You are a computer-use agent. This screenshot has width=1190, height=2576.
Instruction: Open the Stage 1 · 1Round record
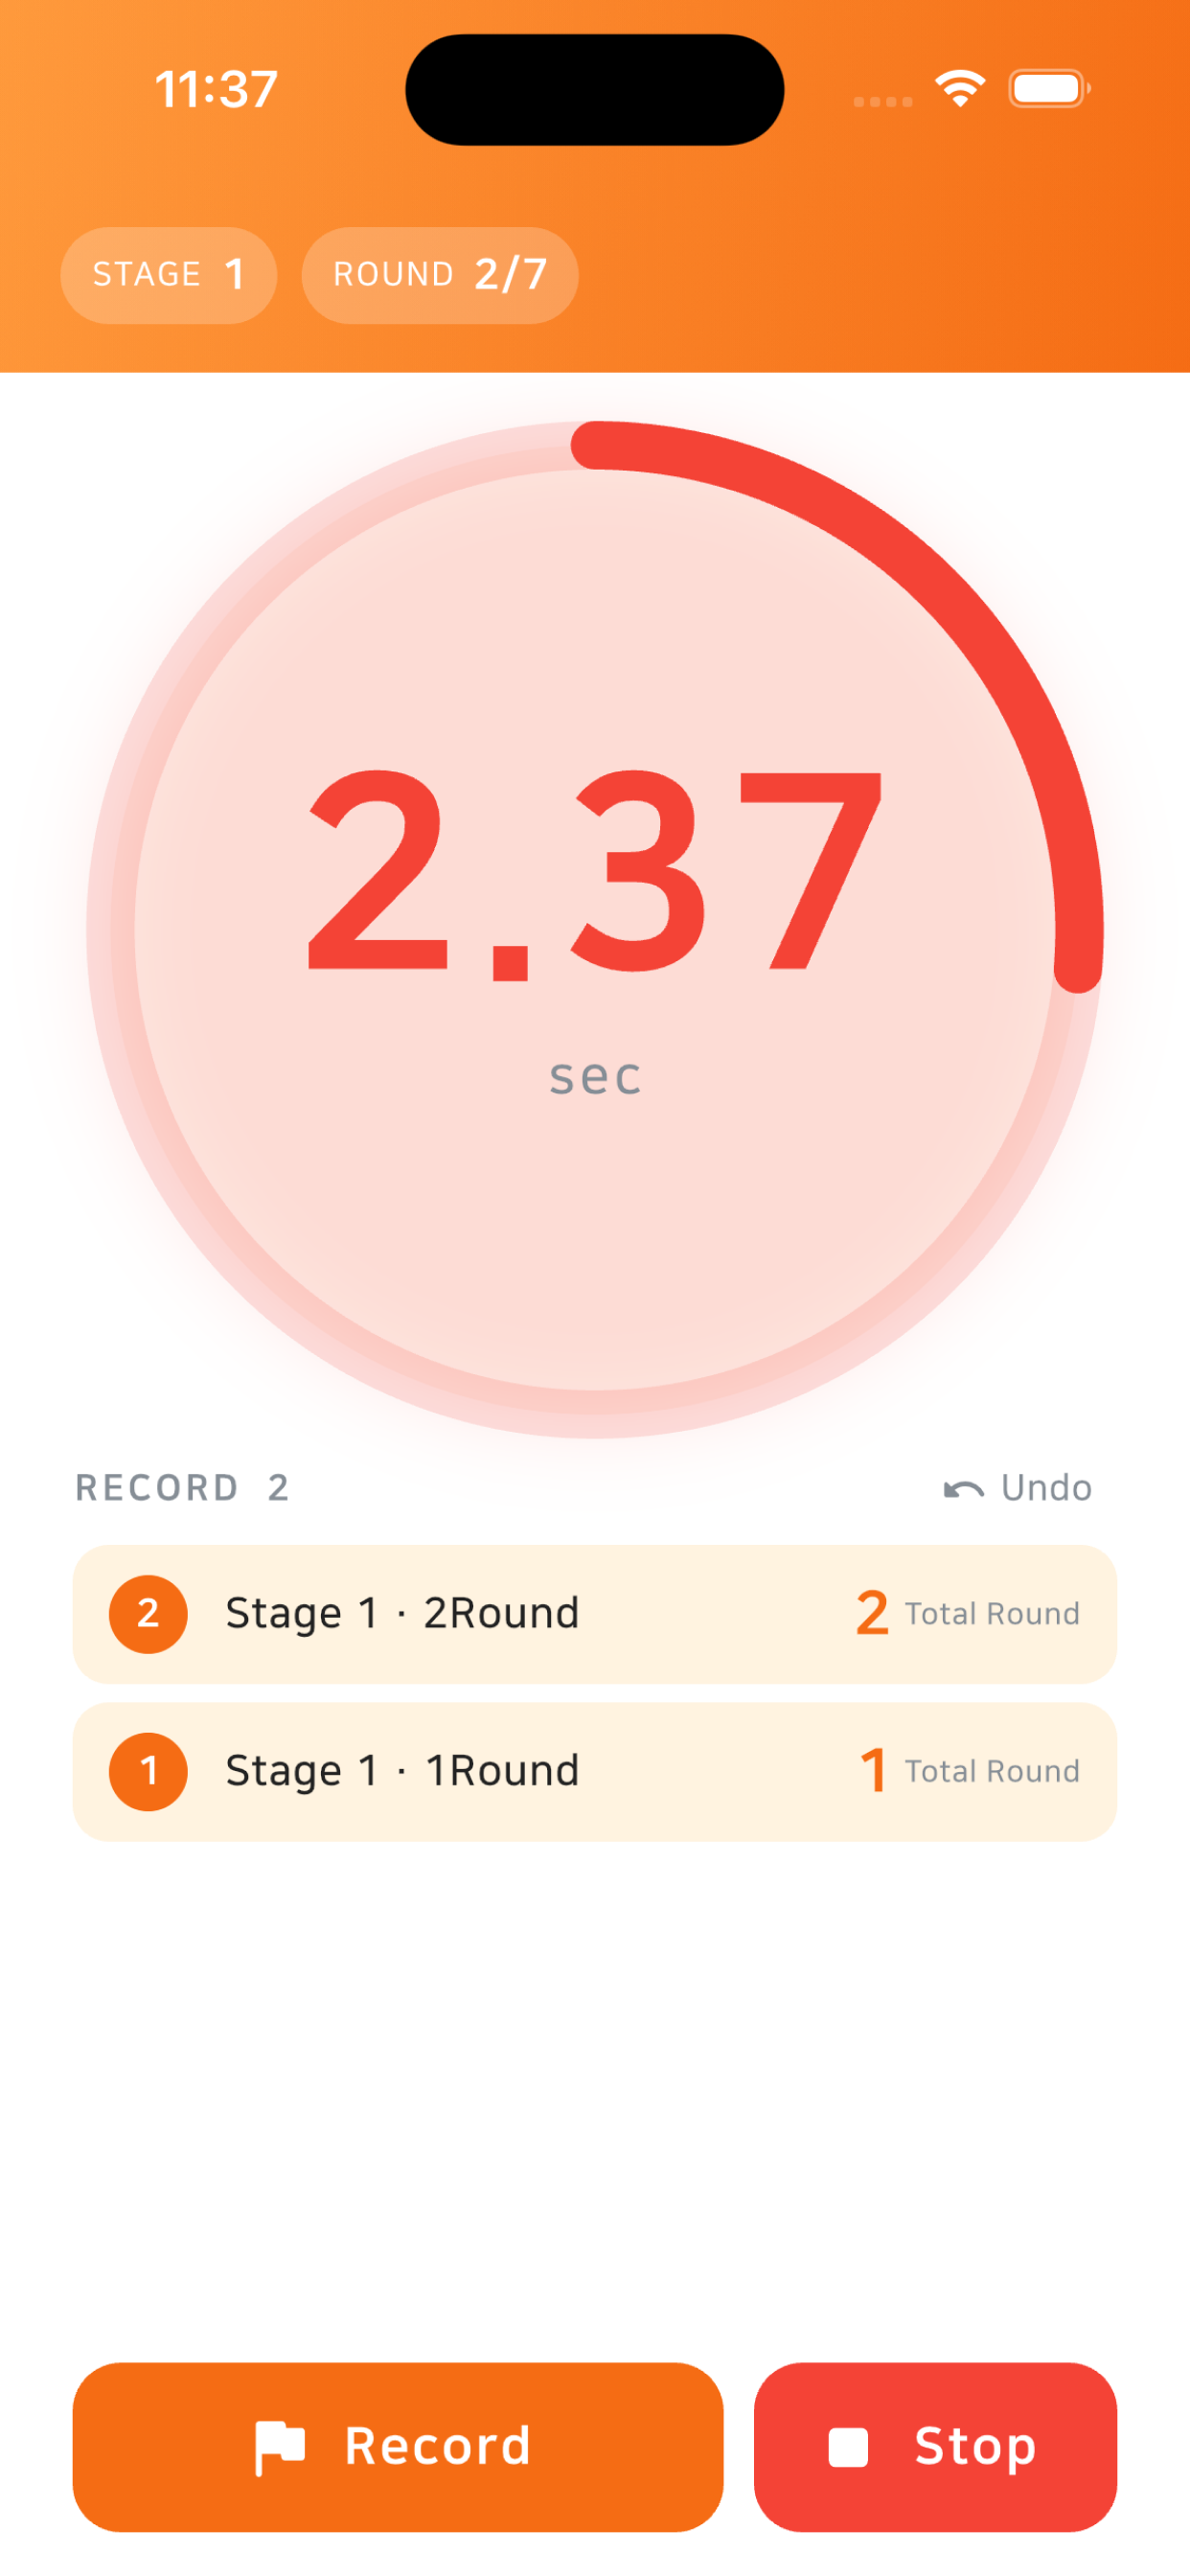click(x=595, y=1772)
